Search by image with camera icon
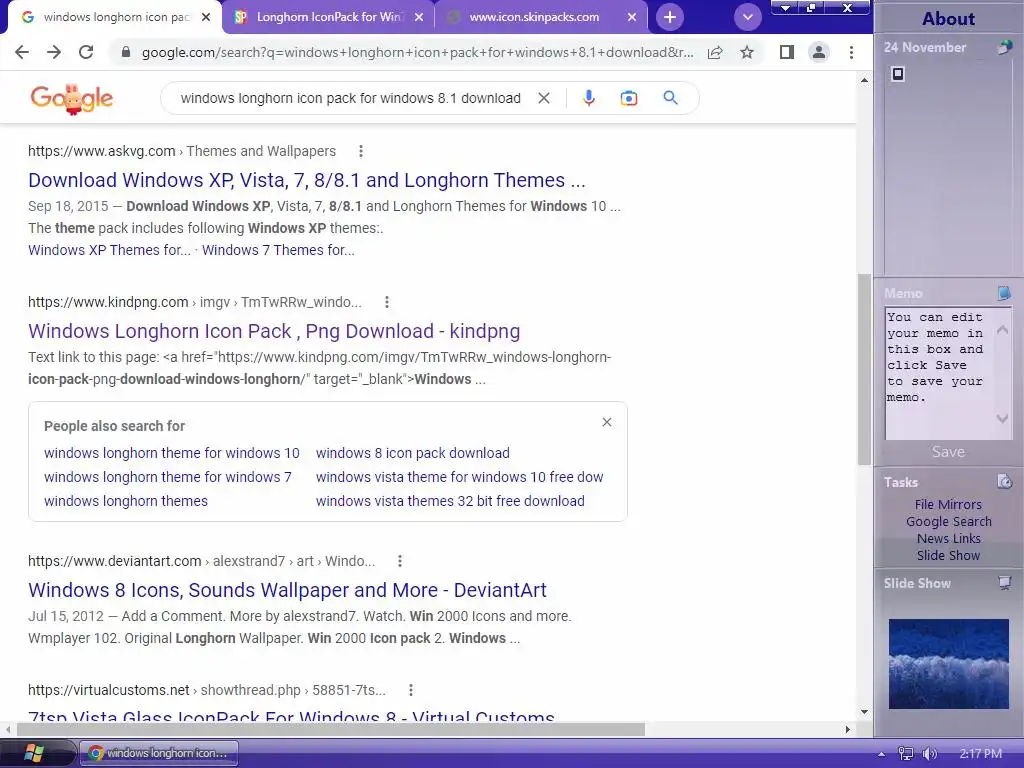The height and width of the screenshot is (768, 1024). coord(628,98)
